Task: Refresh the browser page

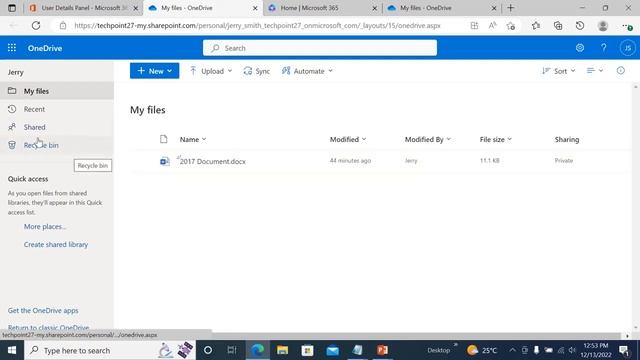Action: pyautogui.click(x=36, y=25)
